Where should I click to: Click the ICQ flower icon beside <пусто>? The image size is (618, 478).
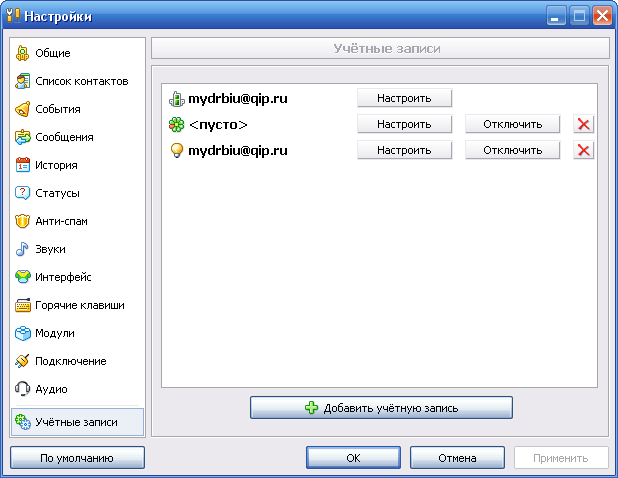coord(177,125)
